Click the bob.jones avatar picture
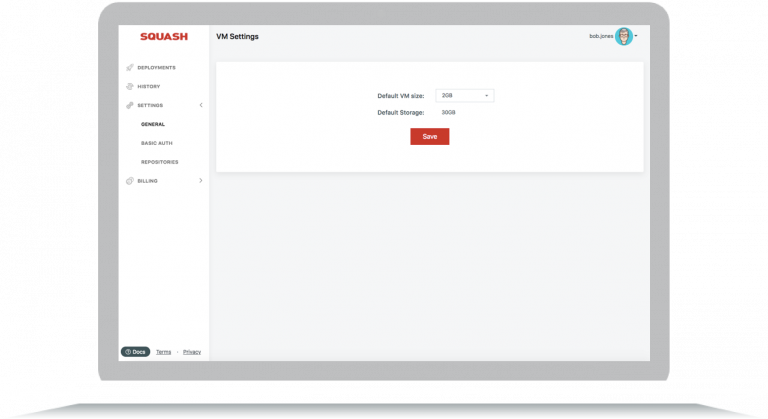Image resolution: width=768 pixels, height=419 pixels. pos(624,36)
